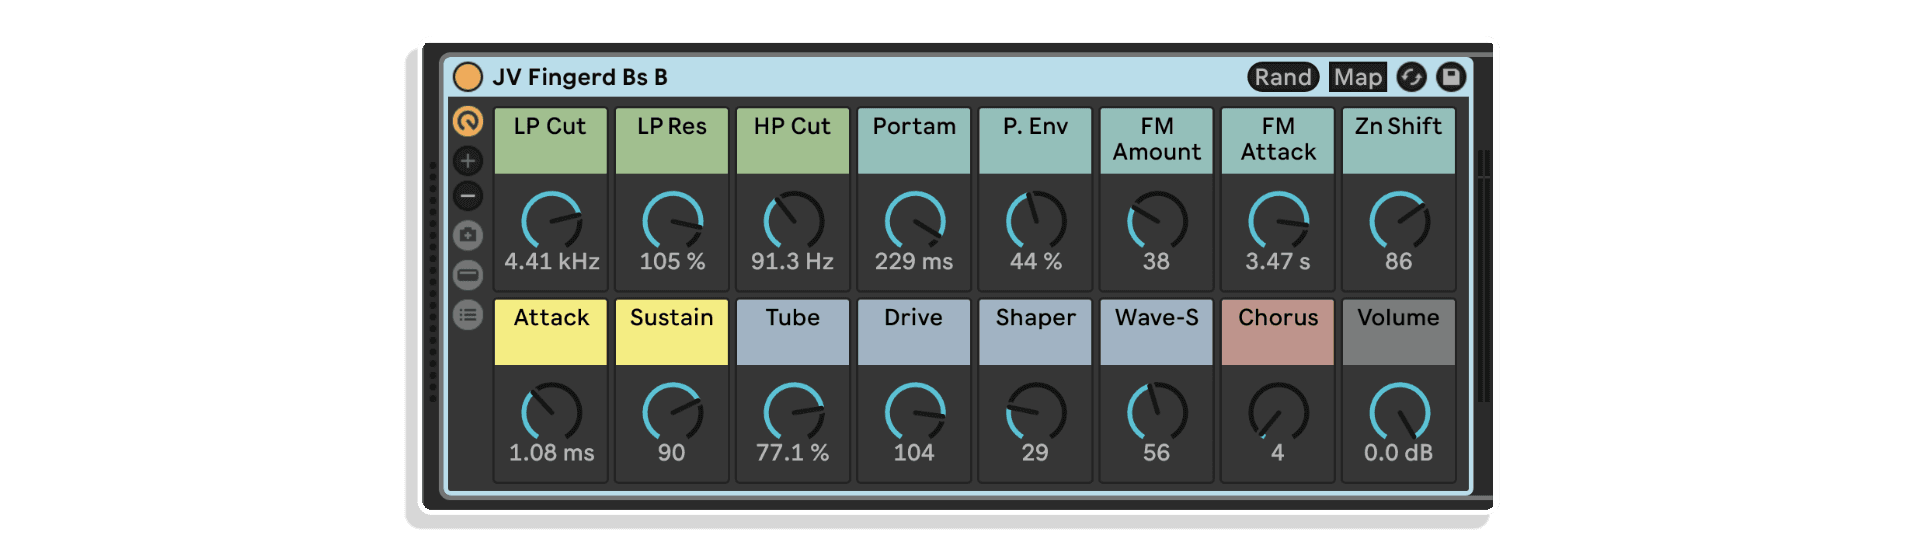Click the 56 value under Wave-S
1920x551 pixels.
point(1157,453)
